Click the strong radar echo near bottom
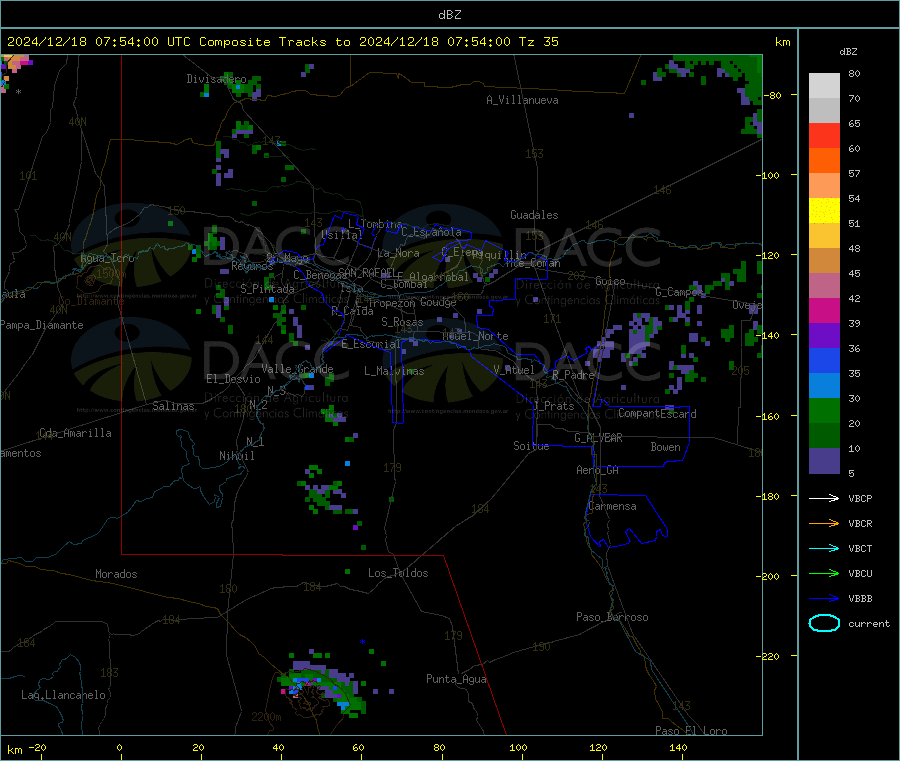Screen dimensions: 900x761 [321, 687]
